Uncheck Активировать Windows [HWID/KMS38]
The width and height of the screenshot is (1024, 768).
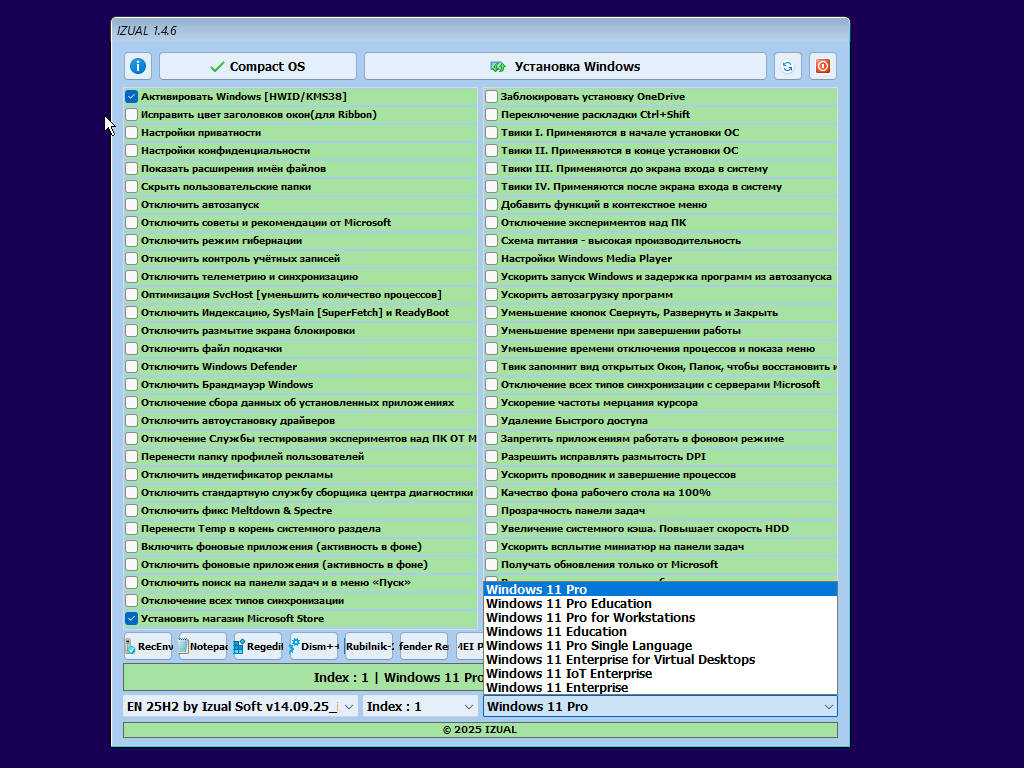(131, 97)
